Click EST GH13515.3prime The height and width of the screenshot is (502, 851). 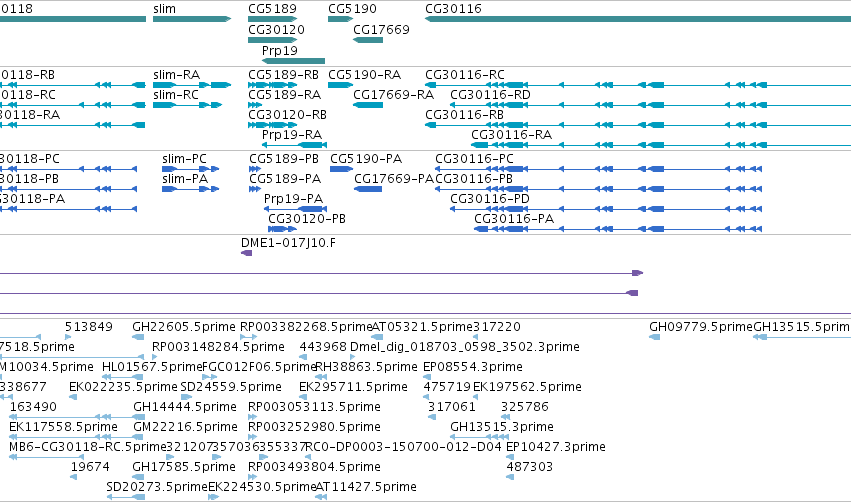[502, 427]
